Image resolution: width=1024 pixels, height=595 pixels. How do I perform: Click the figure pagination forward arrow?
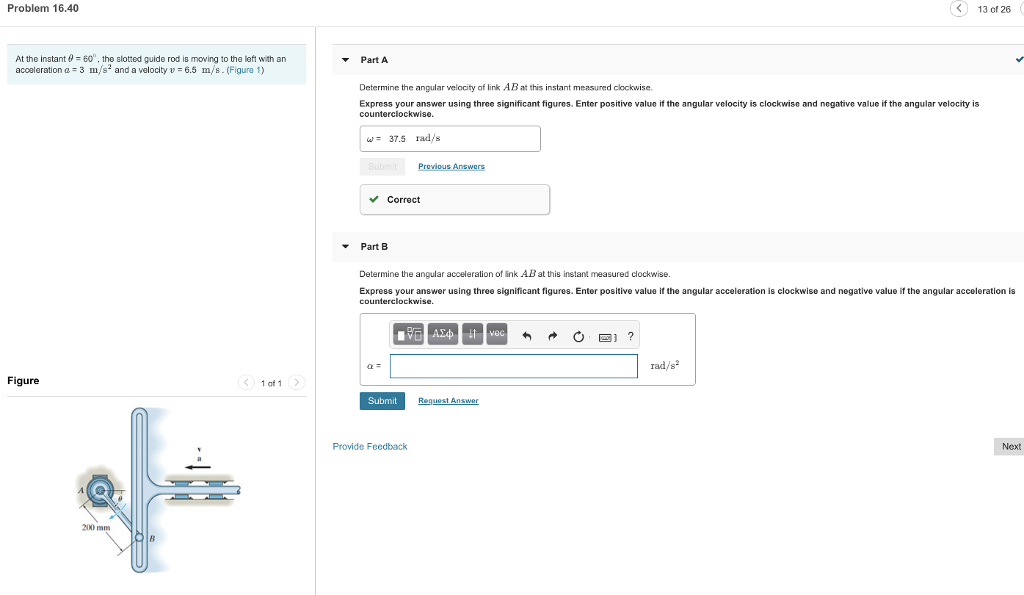coord(297,382)
